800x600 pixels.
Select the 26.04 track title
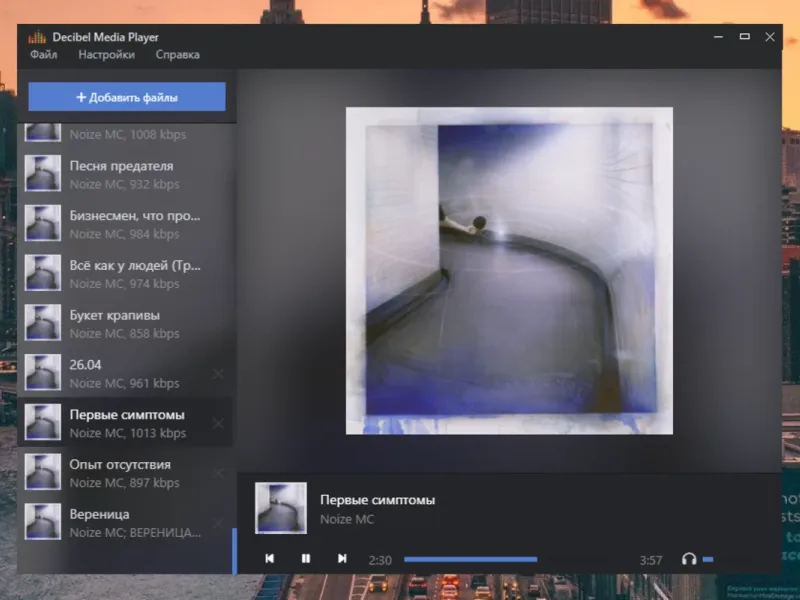[x=85, y=365]
